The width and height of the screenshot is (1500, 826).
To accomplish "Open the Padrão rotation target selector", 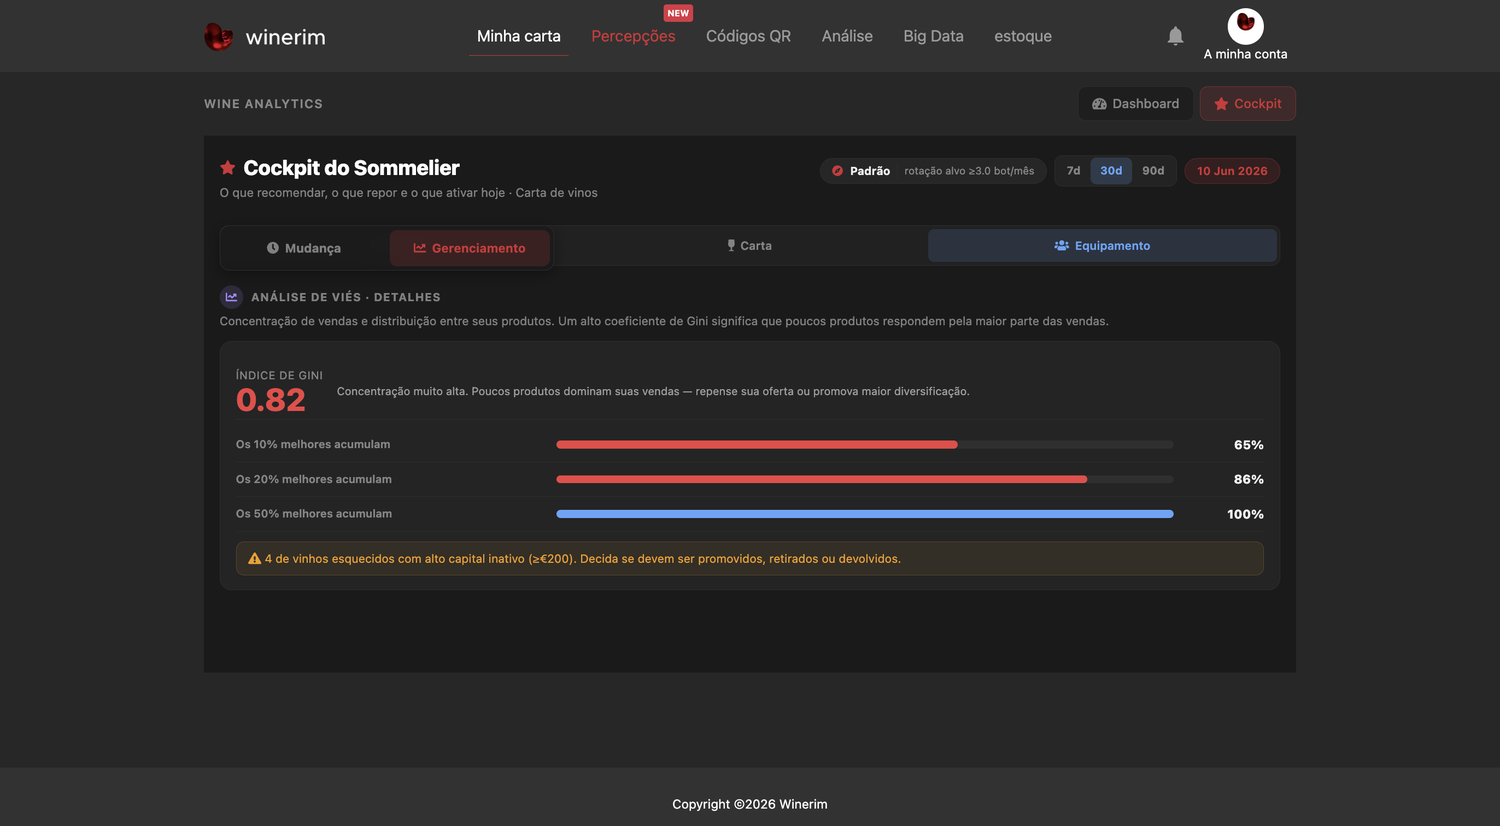I will (933, 171).
